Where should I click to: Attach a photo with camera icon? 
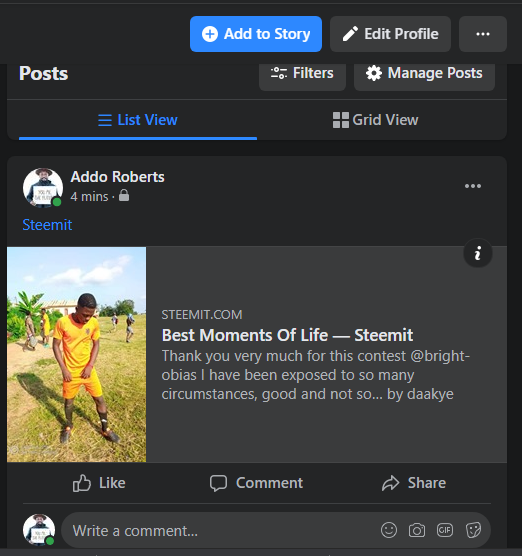click(x=417, y=530)
